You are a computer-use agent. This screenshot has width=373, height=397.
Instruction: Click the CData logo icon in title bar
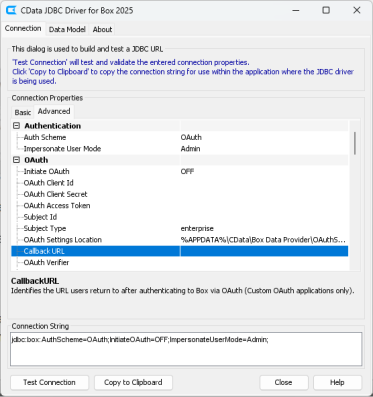point(11,10)
